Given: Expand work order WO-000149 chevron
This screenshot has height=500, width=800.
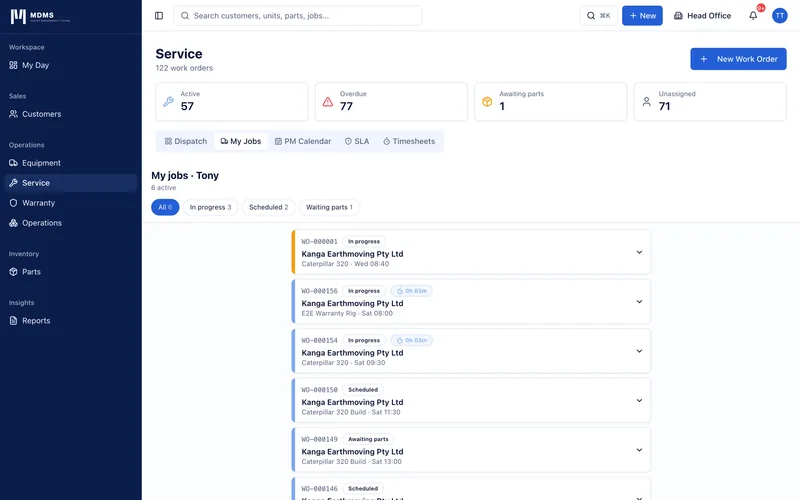Looking at the screenshot, I should pos(639,450).
